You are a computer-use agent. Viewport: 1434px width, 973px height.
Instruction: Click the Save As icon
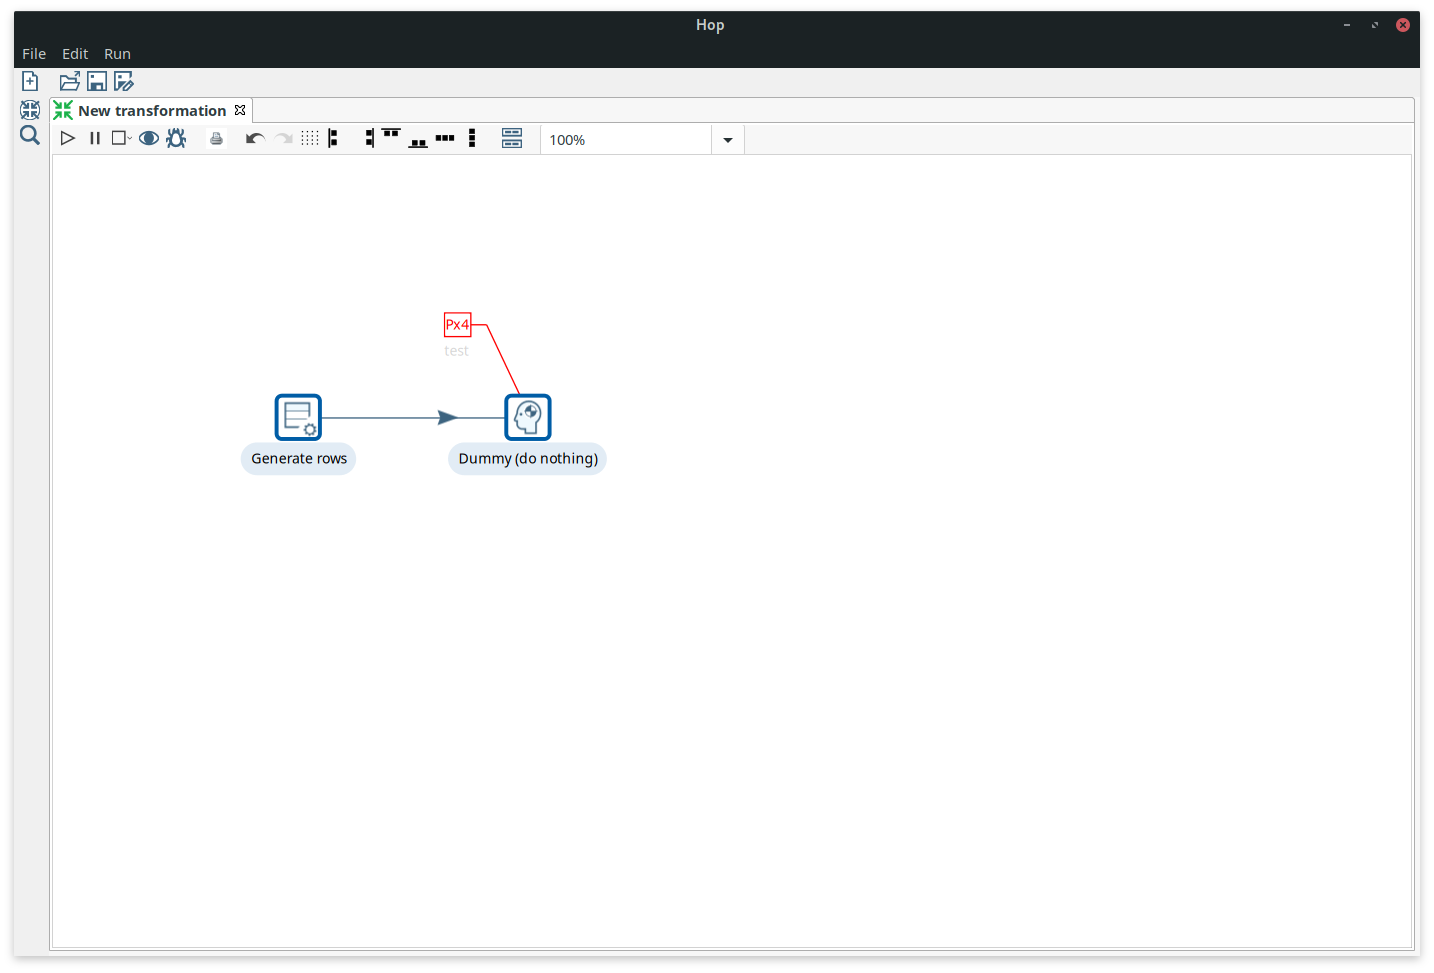pos(124,82)
